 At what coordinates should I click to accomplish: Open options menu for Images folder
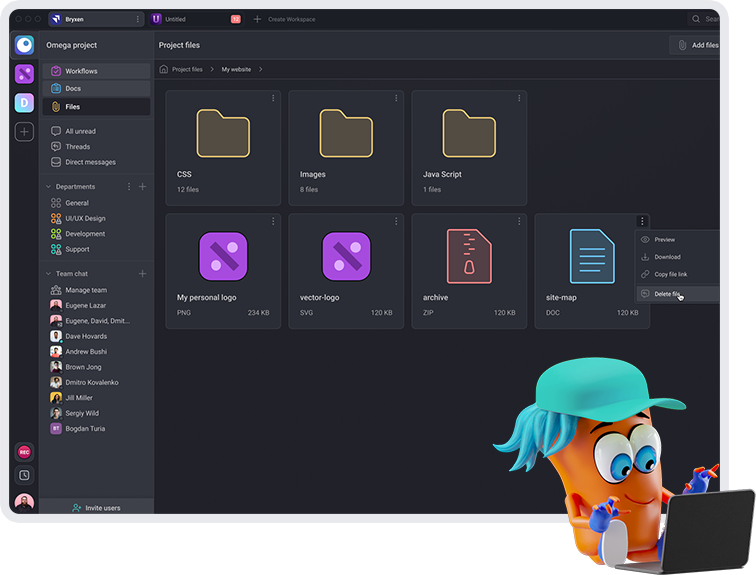pos(396,98)
